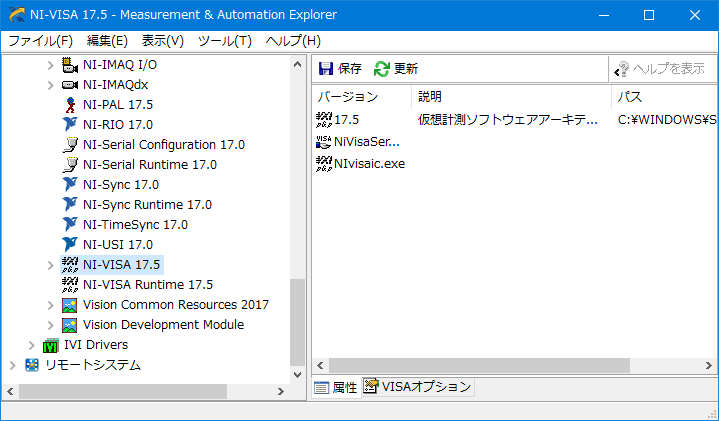Click the NiVisaSer... row icon
Screen dimensions: 719x421
coord(324,142)
